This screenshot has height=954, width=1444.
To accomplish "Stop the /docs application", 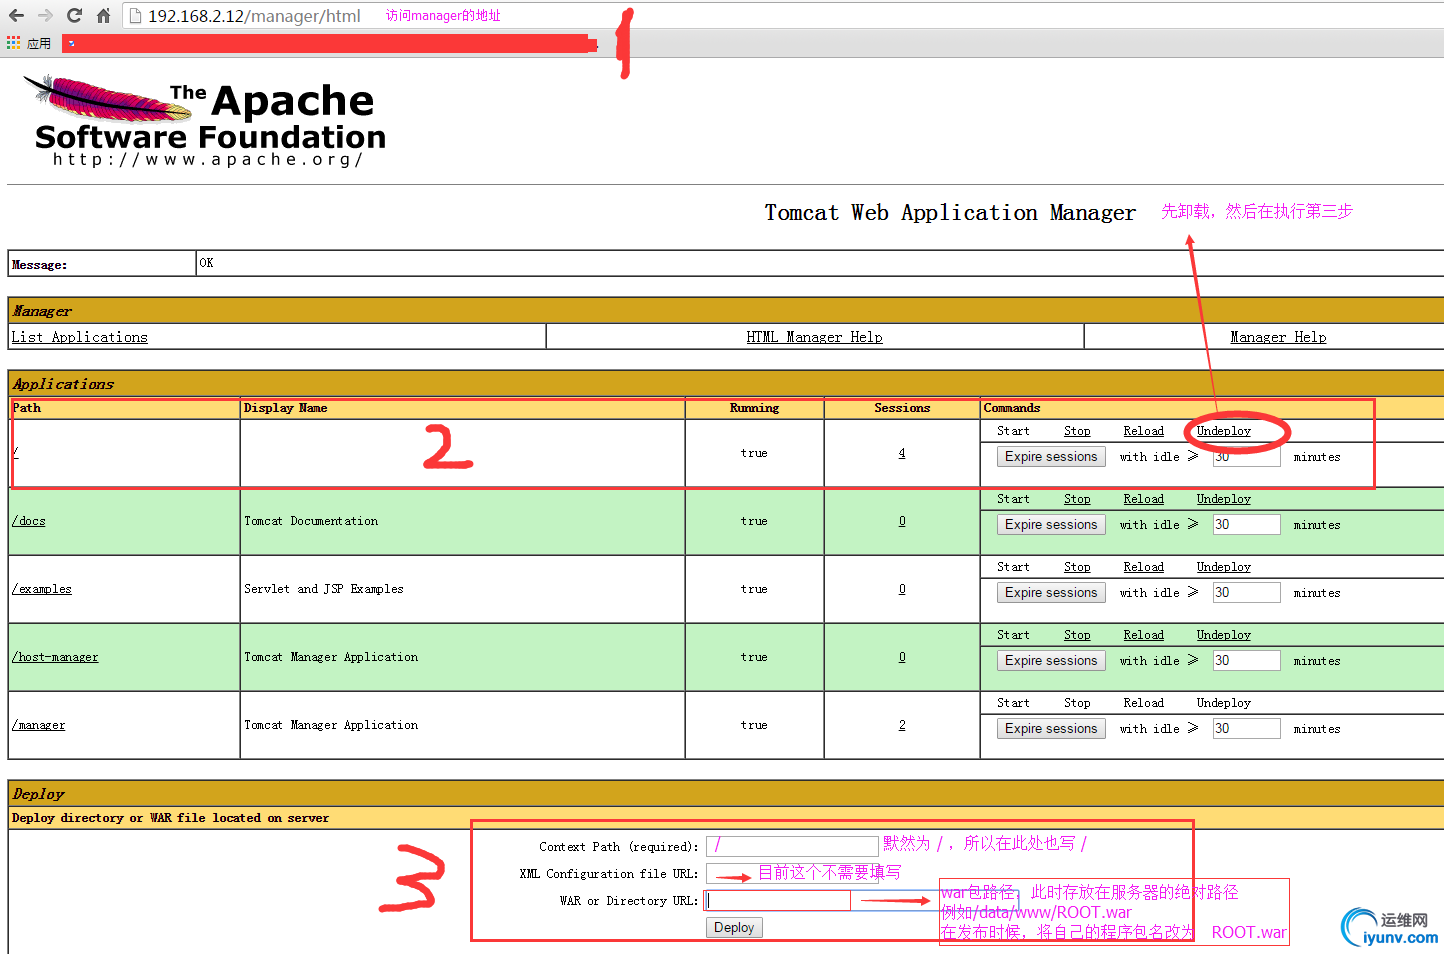I will [x=1077, y=499].
